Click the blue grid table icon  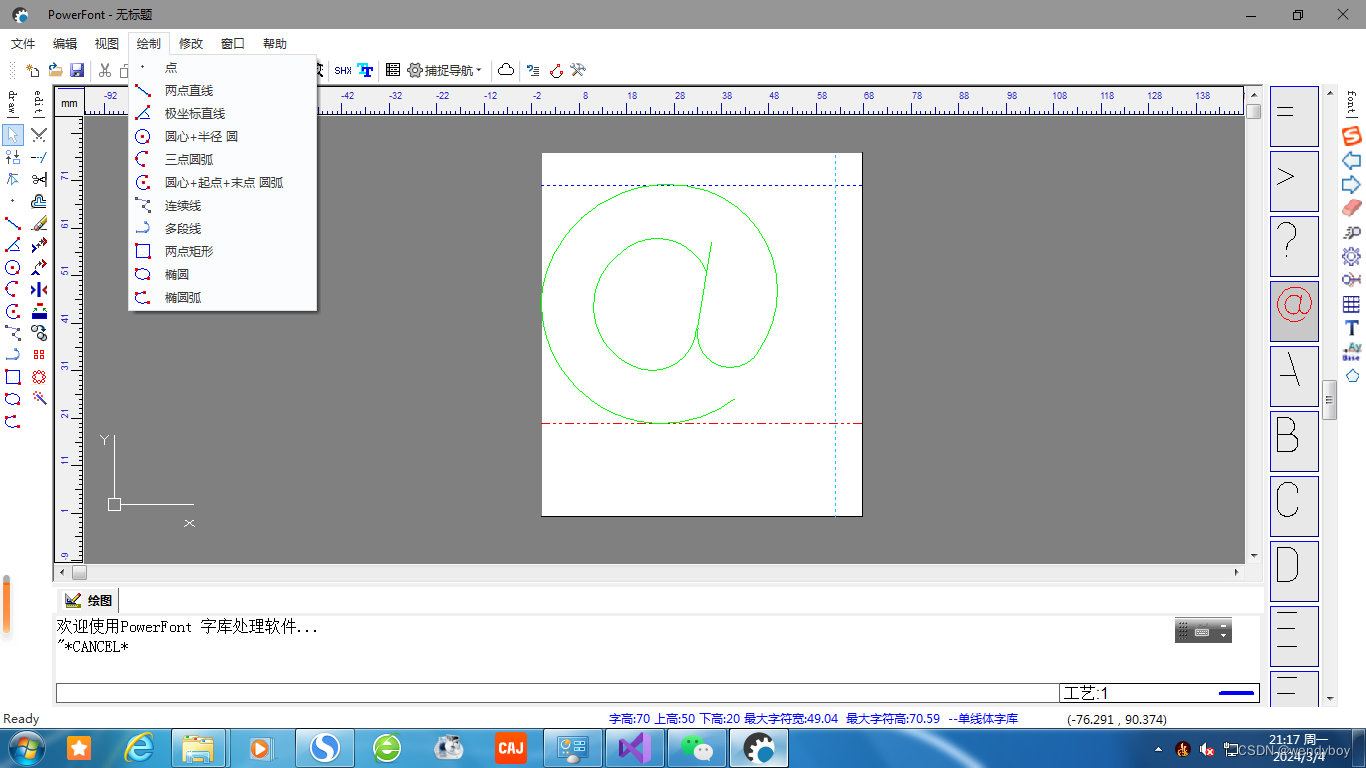click(1352, 305)
